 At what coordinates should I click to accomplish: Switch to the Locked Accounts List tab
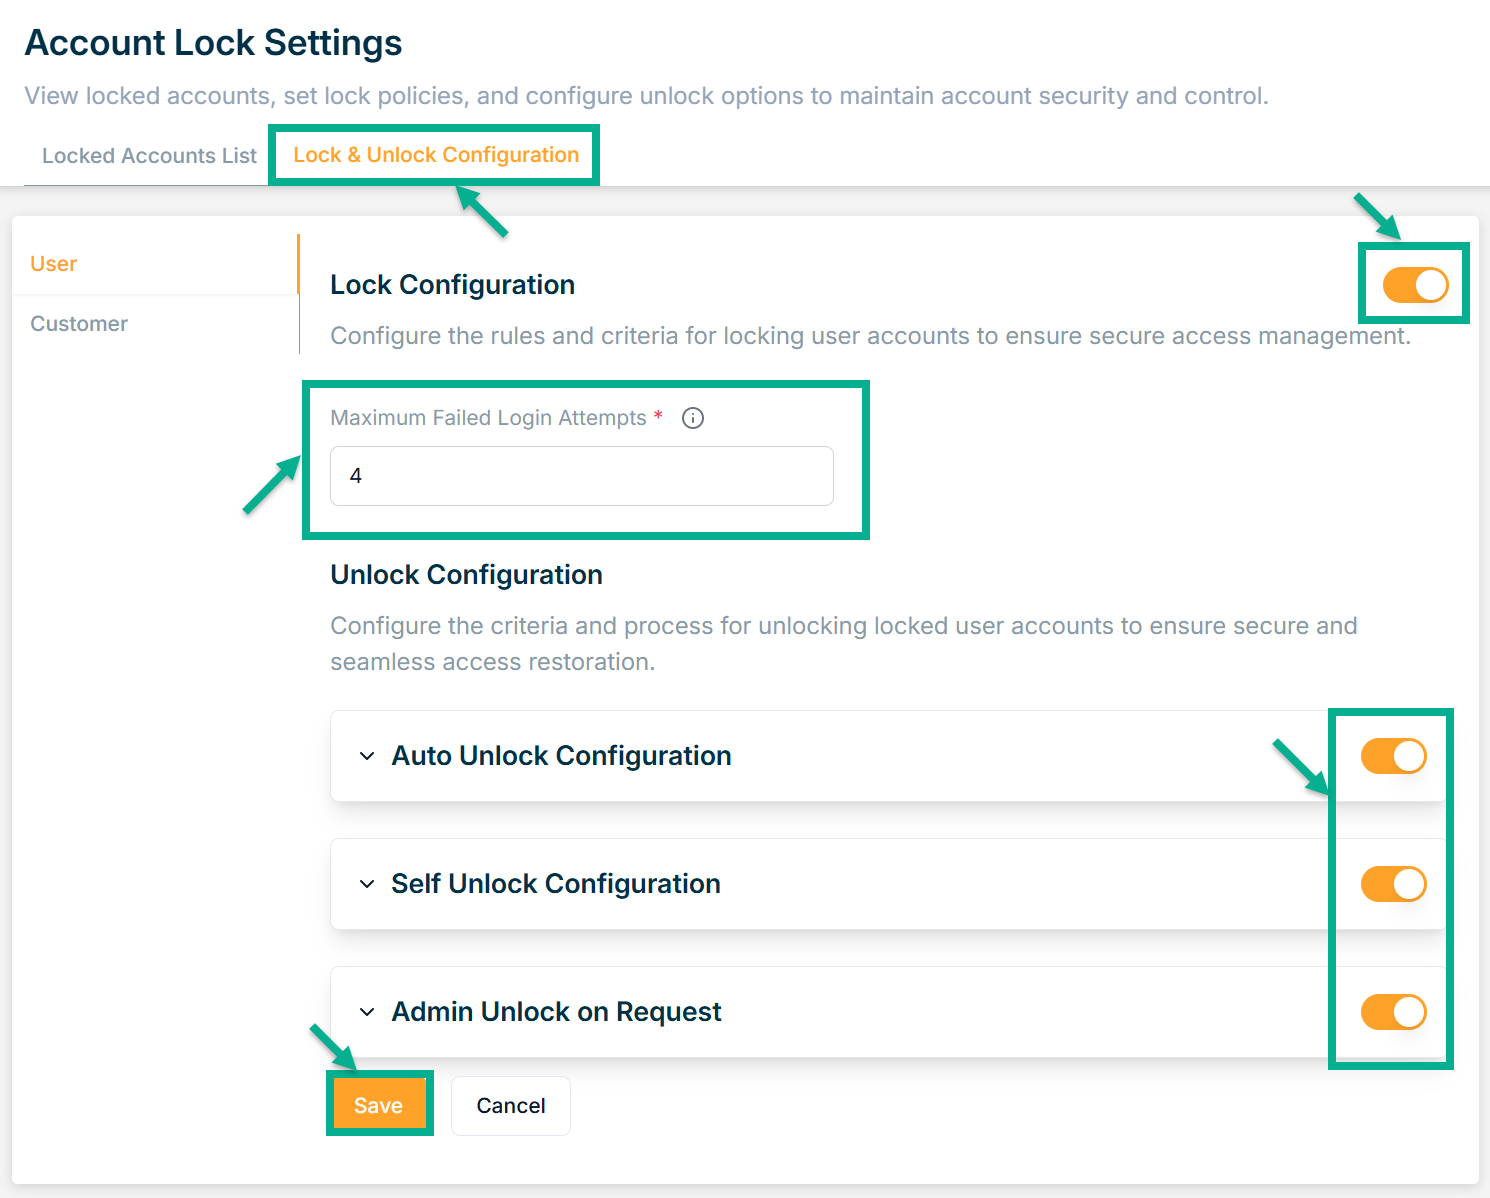[x=149, y=156]
